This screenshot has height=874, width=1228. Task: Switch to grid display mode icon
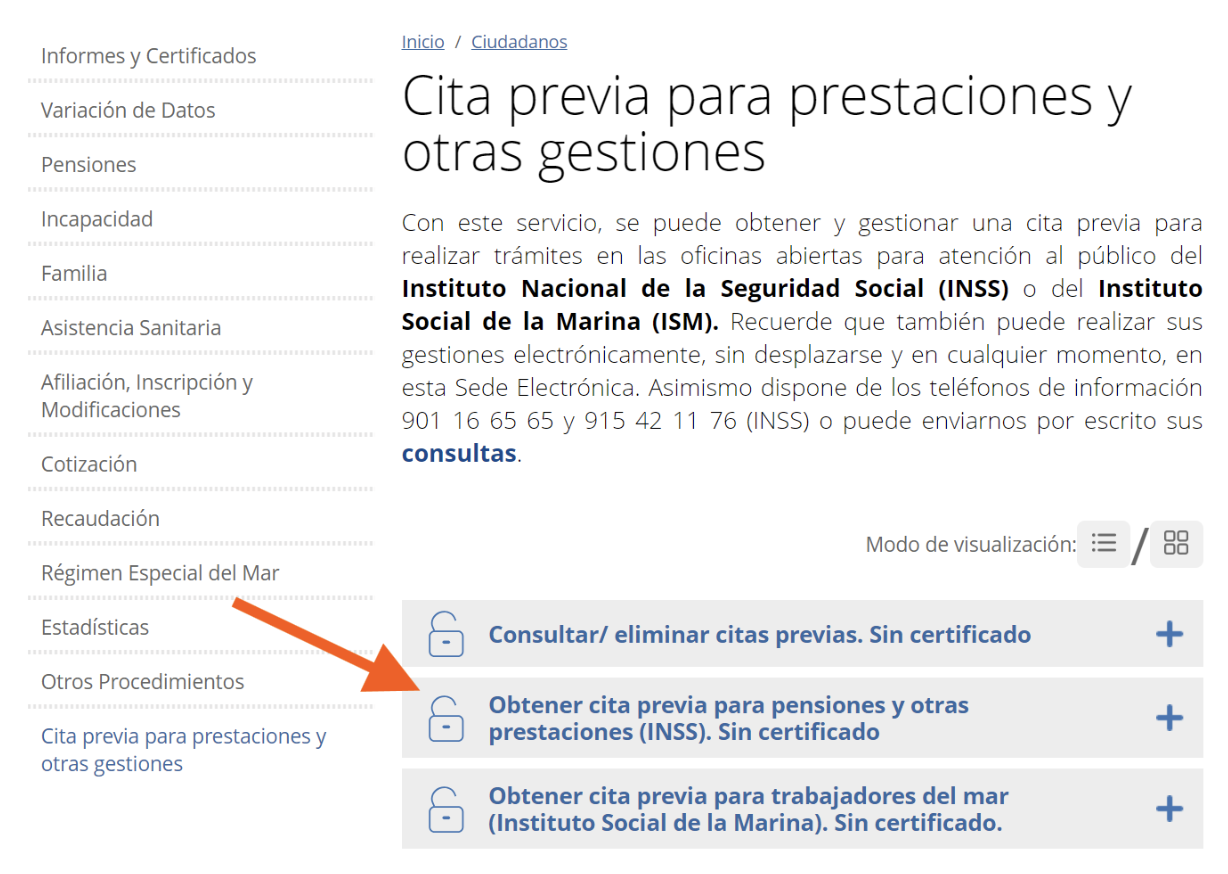1176,543
